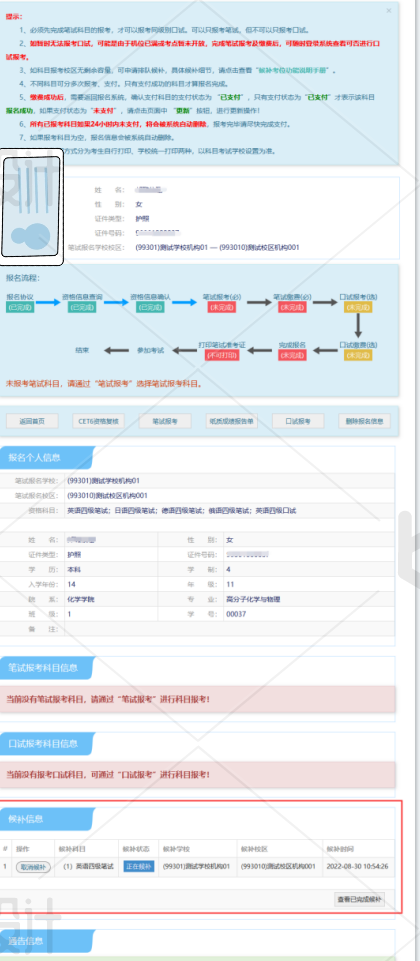Click the 笔试报考 button in the button row
420x961 pixels.
coord(165,421)
